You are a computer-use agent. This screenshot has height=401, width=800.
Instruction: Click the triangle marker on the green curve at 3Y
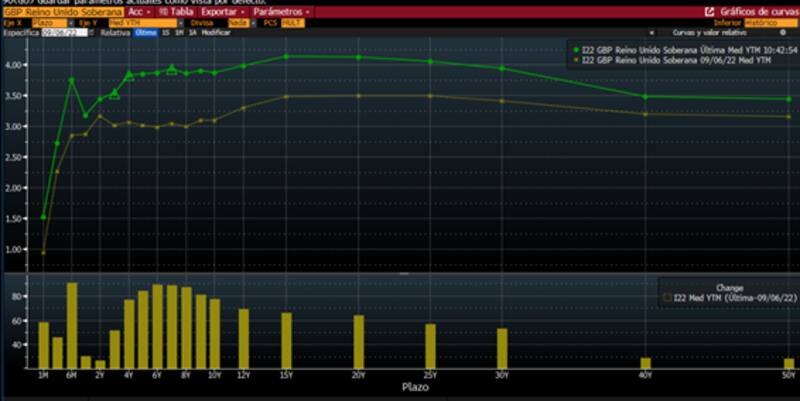(114, 94)
